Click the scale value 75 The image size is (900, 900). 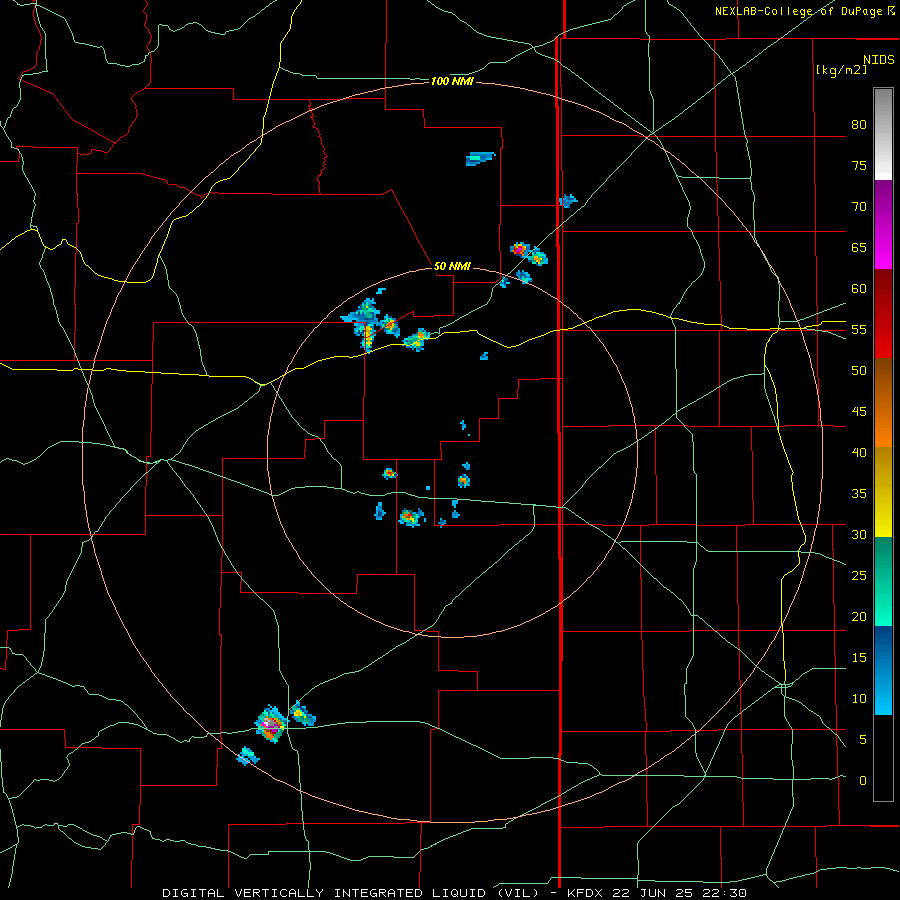pos(859,166)
